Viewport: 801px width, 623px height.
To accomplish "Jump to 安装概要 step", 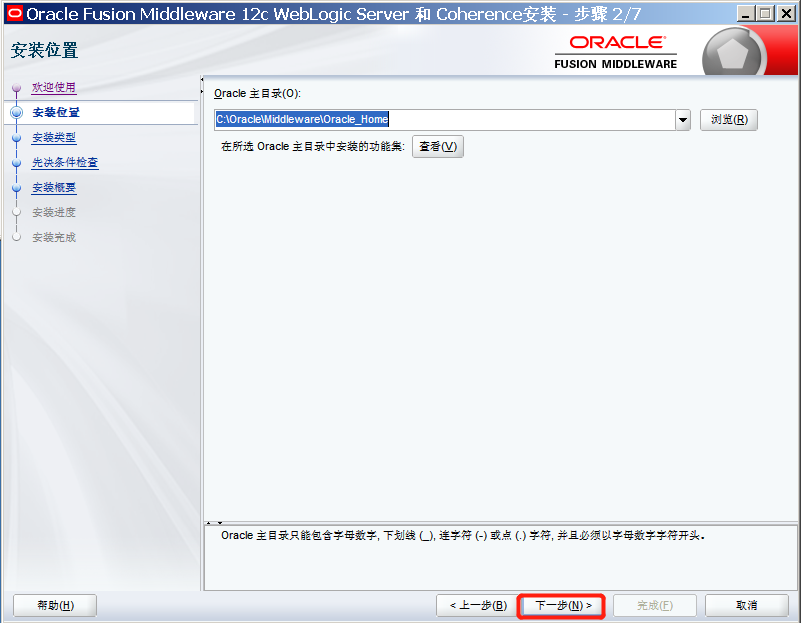I will pyautogui.click(x=54, y=187).
